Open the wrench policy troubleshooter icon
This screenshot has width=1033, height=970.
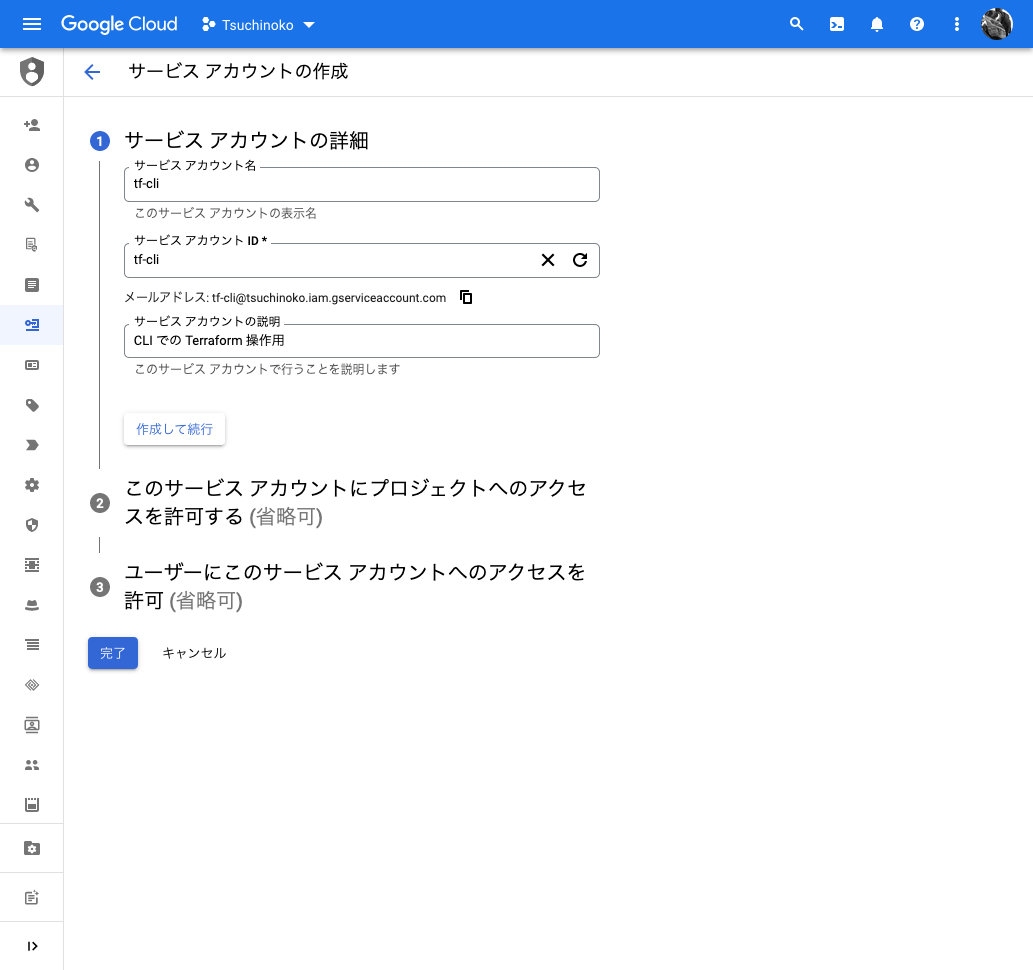pos(32,205)
